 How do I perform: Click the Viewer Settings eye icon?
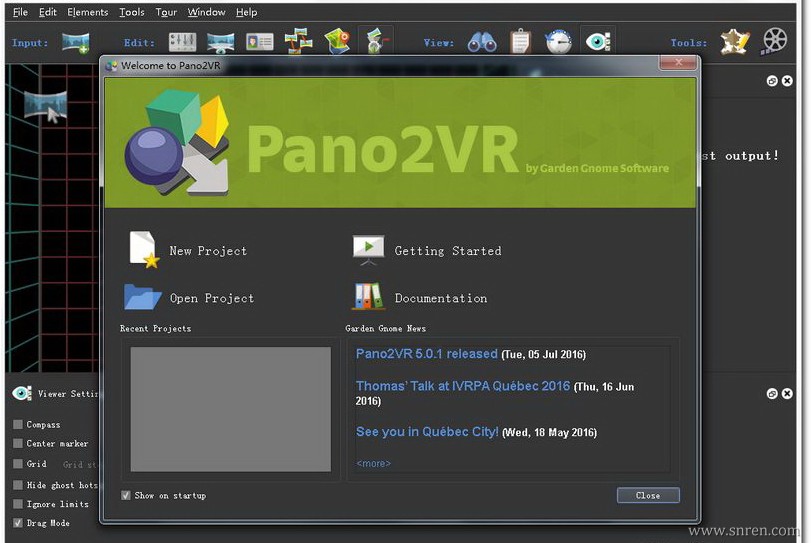point(22,394)
